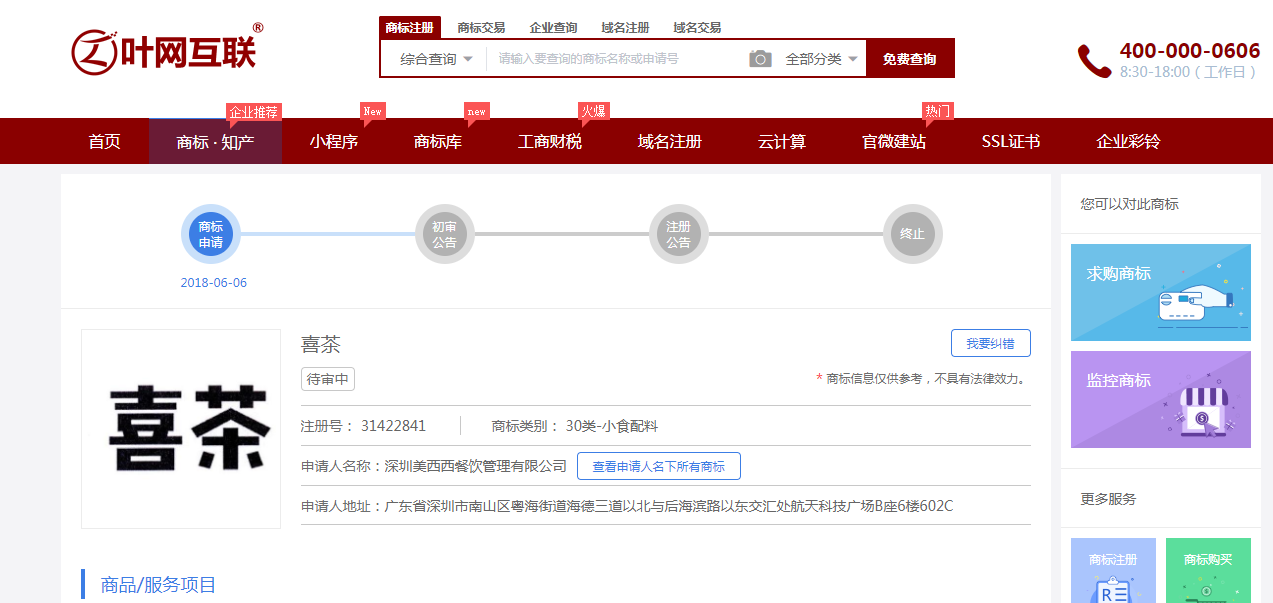Open the 求购商标 banner
The height and width of the screenshot is (603, 1273).
pos(1160,292)
